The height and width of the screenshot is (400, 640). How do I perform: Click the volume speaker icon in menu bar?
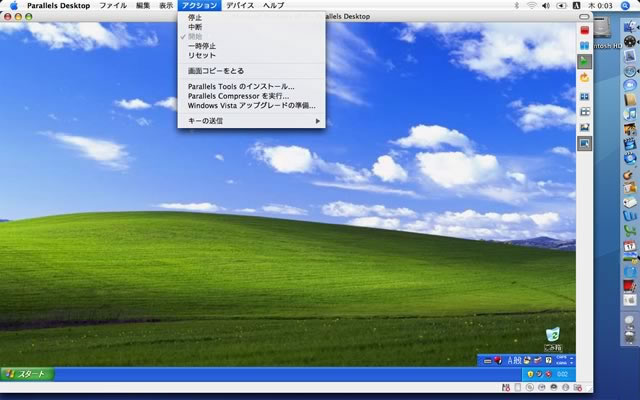(x=546, y=5)
